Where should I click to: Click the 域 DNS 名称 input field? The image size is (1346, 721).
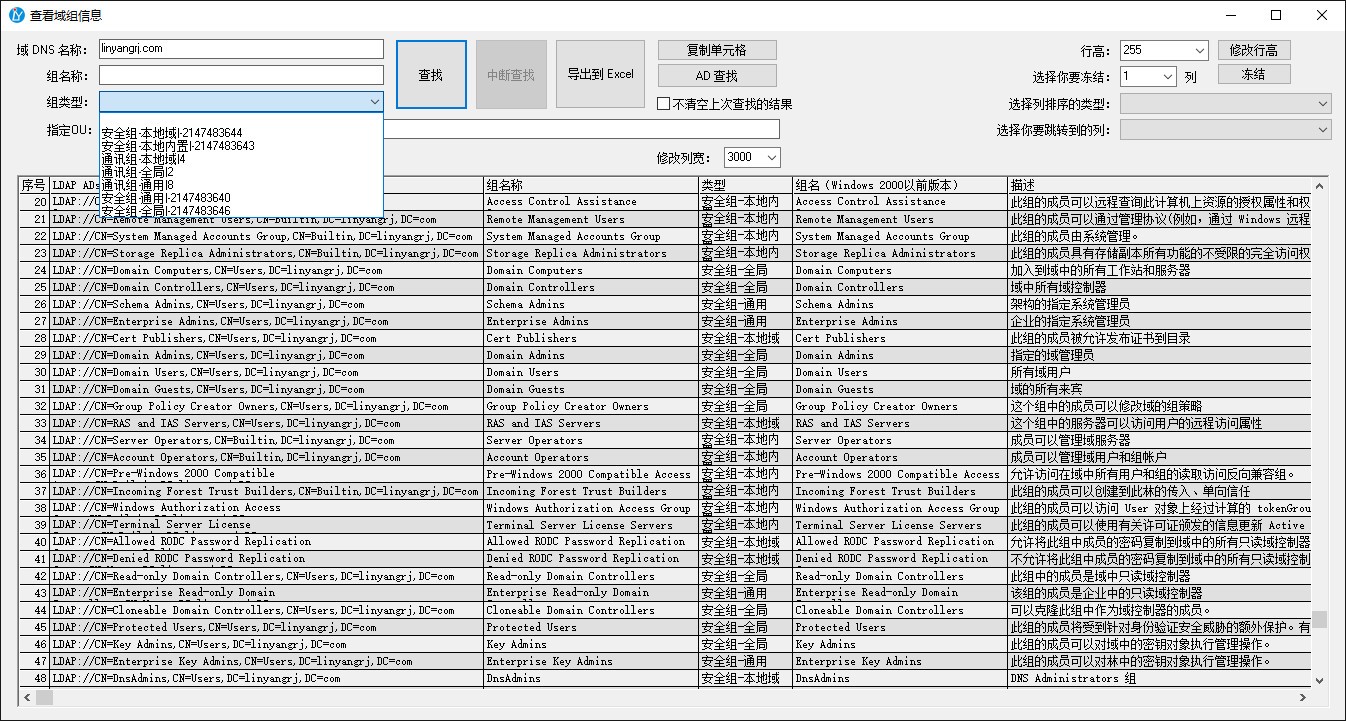tap(241, 49)
